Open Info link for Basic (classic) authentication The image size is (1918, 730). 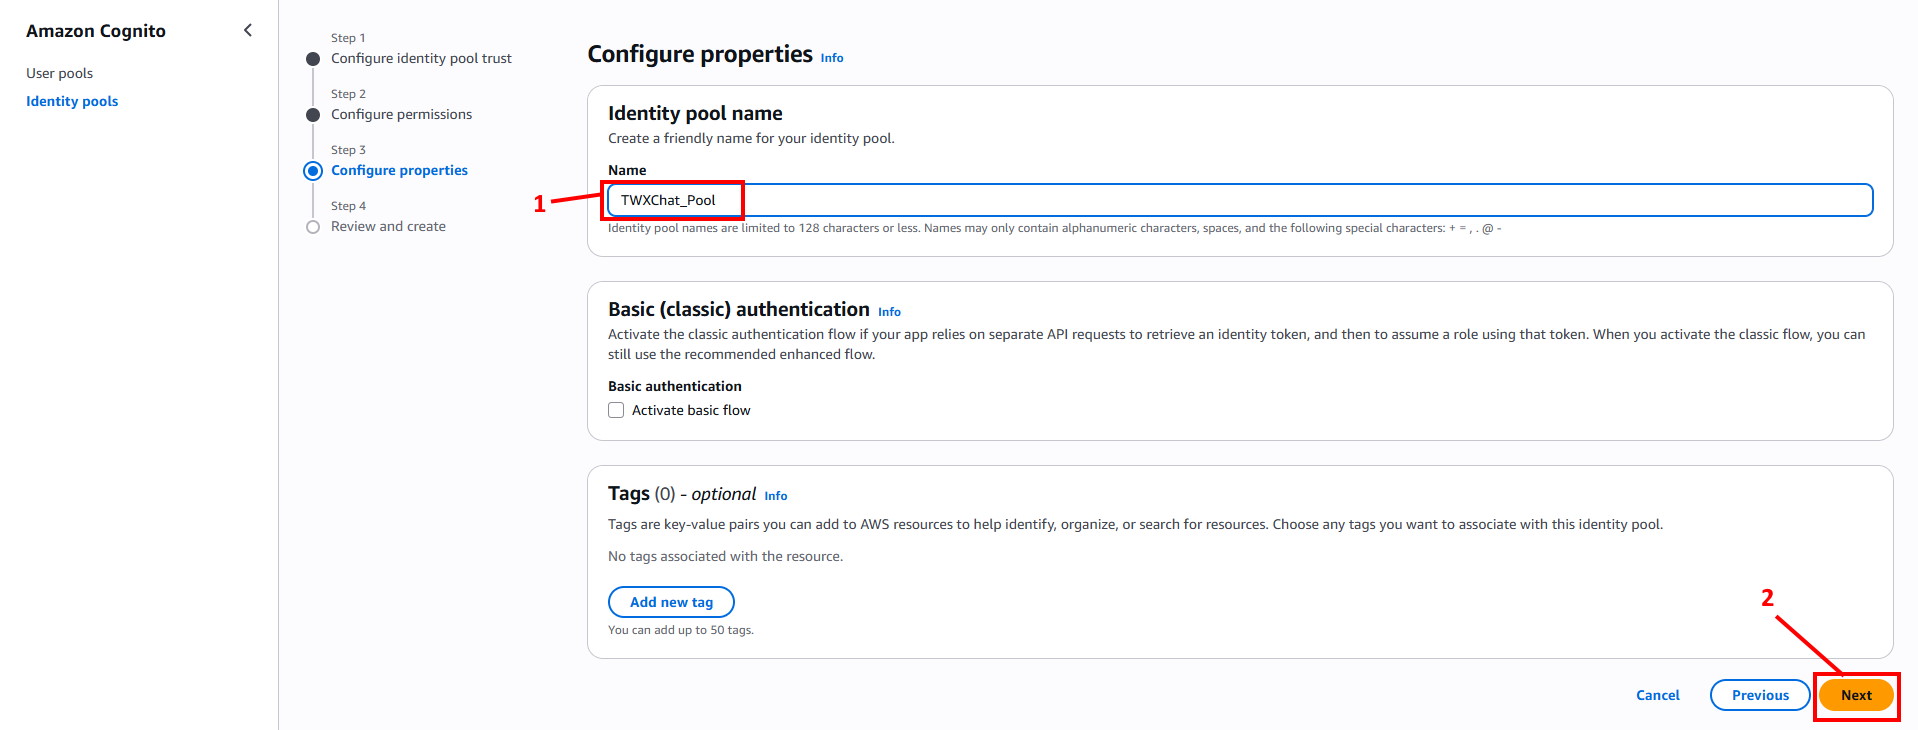coord(889,312)
